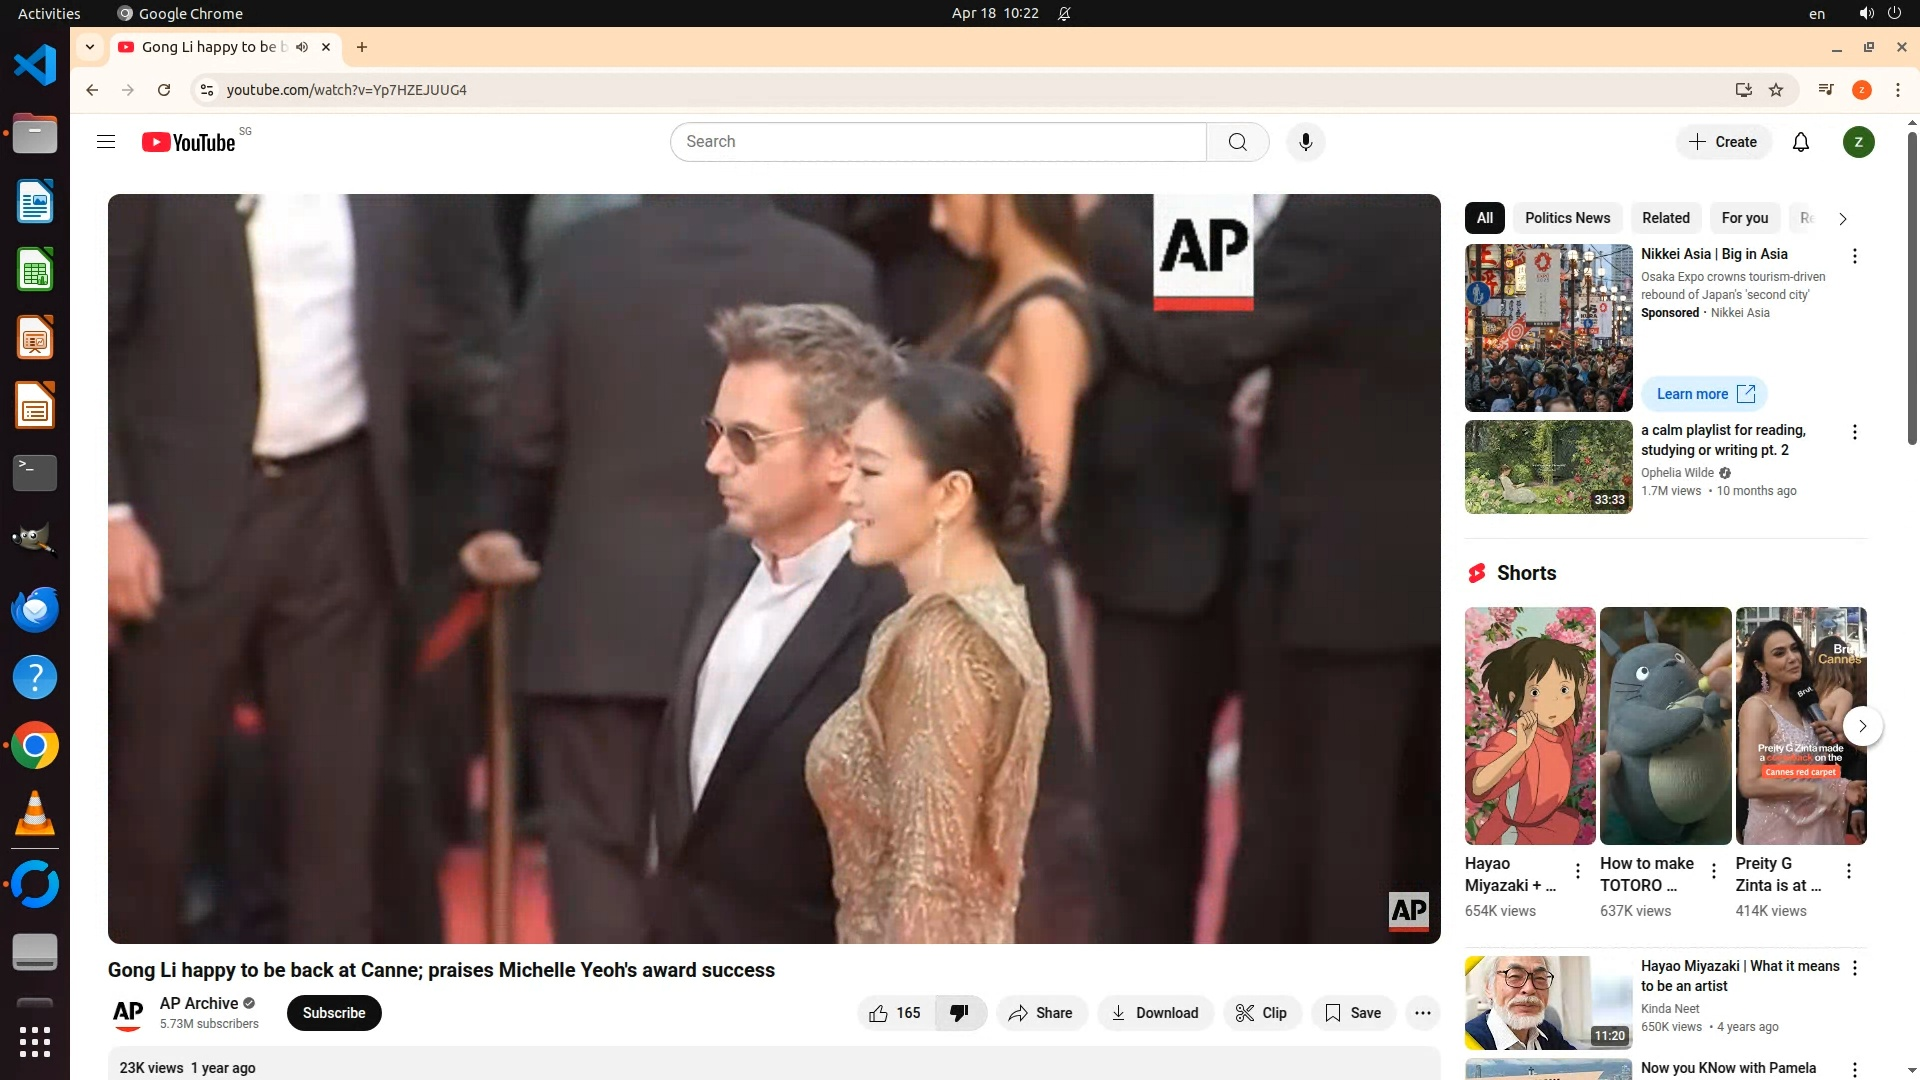1920x1080 pixels.
Task: Select the Politics News chip
Action: pyautogui.click(x=1567, y=218)
